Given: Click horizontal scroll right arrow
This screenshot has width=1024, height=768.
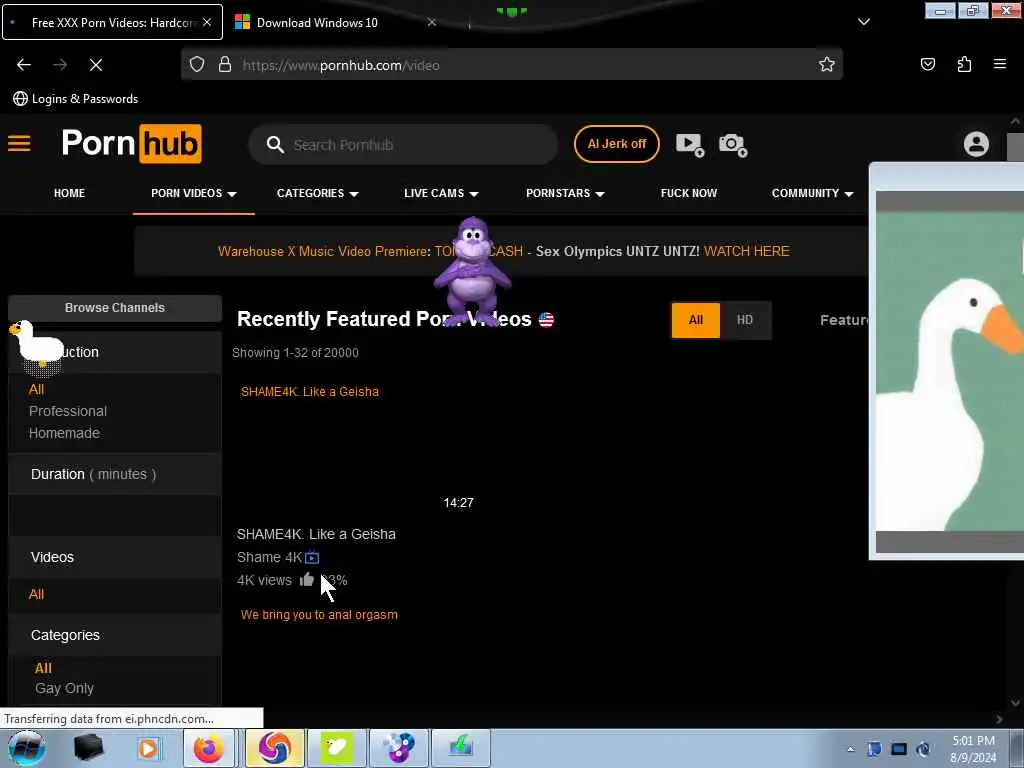Looking at the screenshot, I should 999,719.
